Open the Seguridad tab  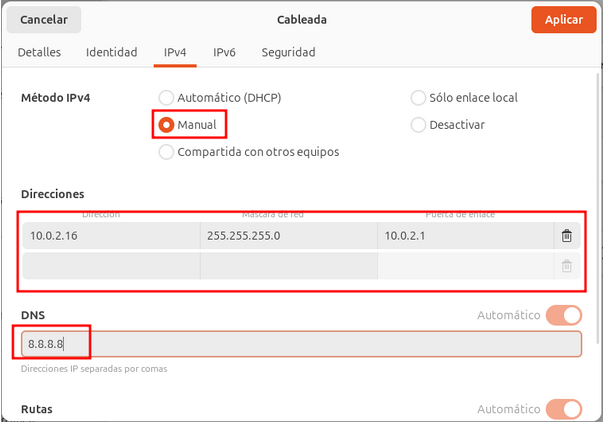click(x=288, y=52)
